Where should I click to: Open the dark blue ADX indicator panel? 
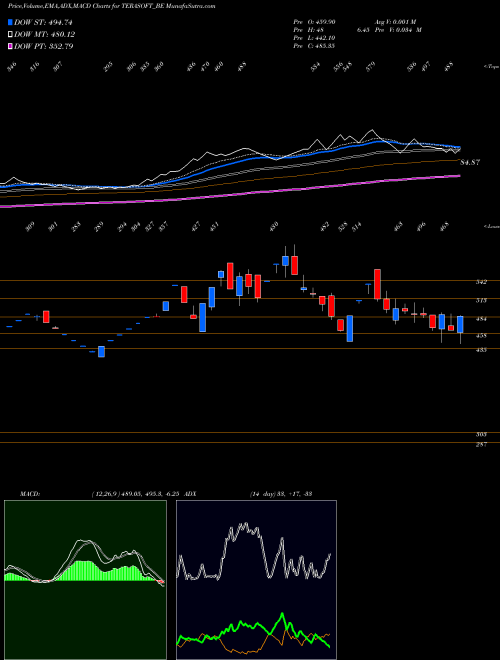coord(256,580)
